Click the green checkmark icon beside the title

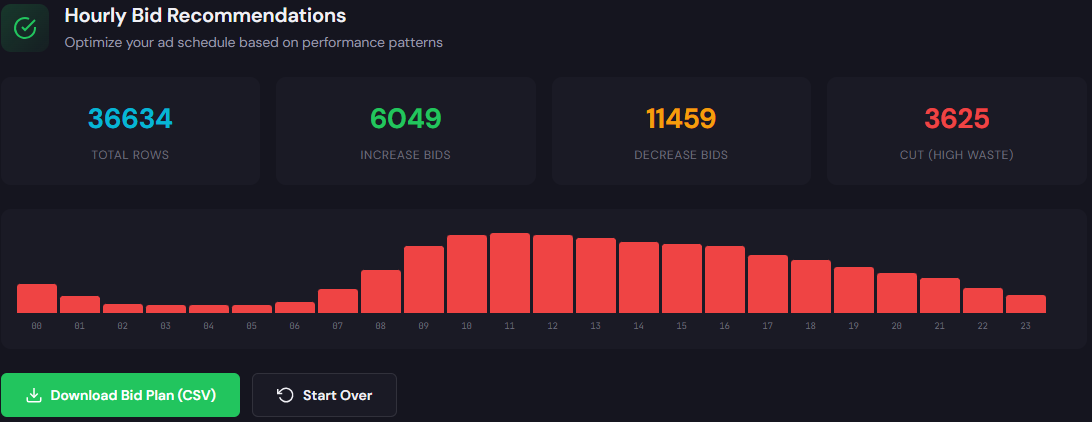[x=25, y=27]
